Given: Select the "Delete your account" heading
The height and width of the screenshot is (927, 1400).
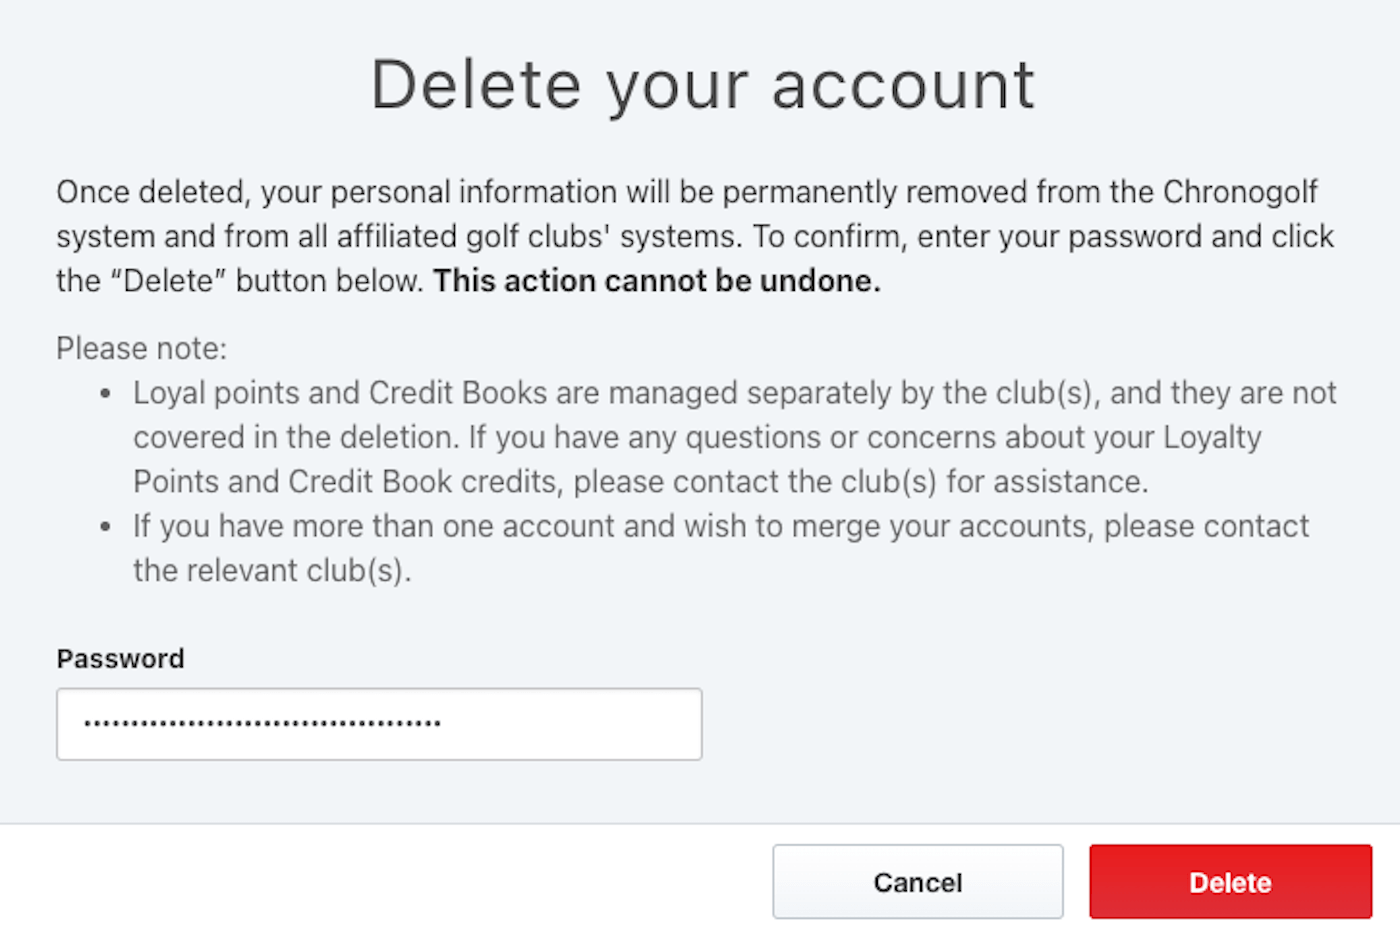Looking at the screenshot, I should pos(702,86).
